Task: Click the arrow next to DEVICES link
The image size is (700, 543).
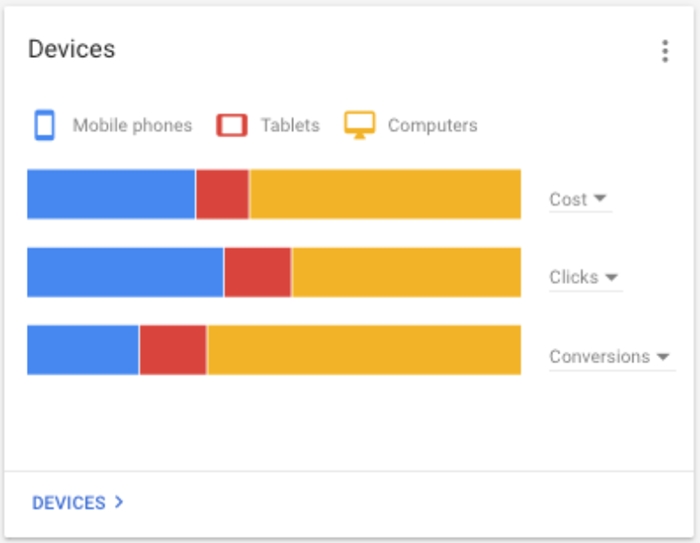Action: [x=119, y=502]
